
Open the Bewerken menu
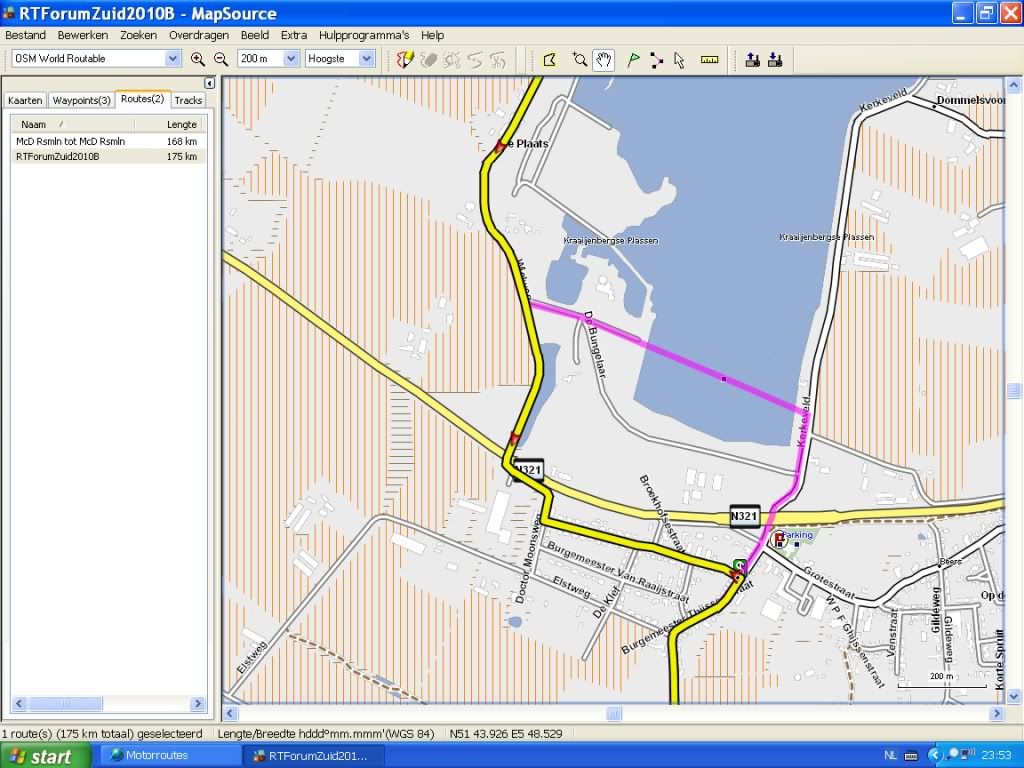83,35
